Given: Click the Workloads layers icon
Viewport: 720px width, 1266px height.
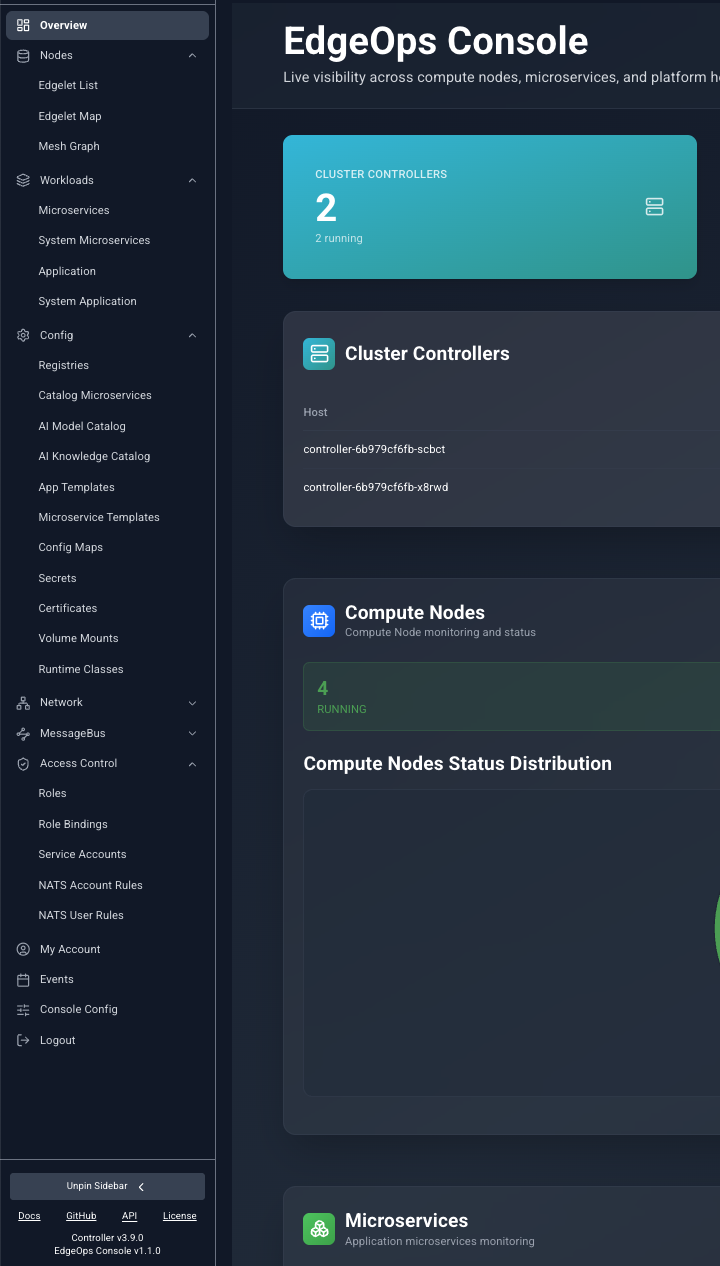Looking at the screenshot, I should (23, 180).
